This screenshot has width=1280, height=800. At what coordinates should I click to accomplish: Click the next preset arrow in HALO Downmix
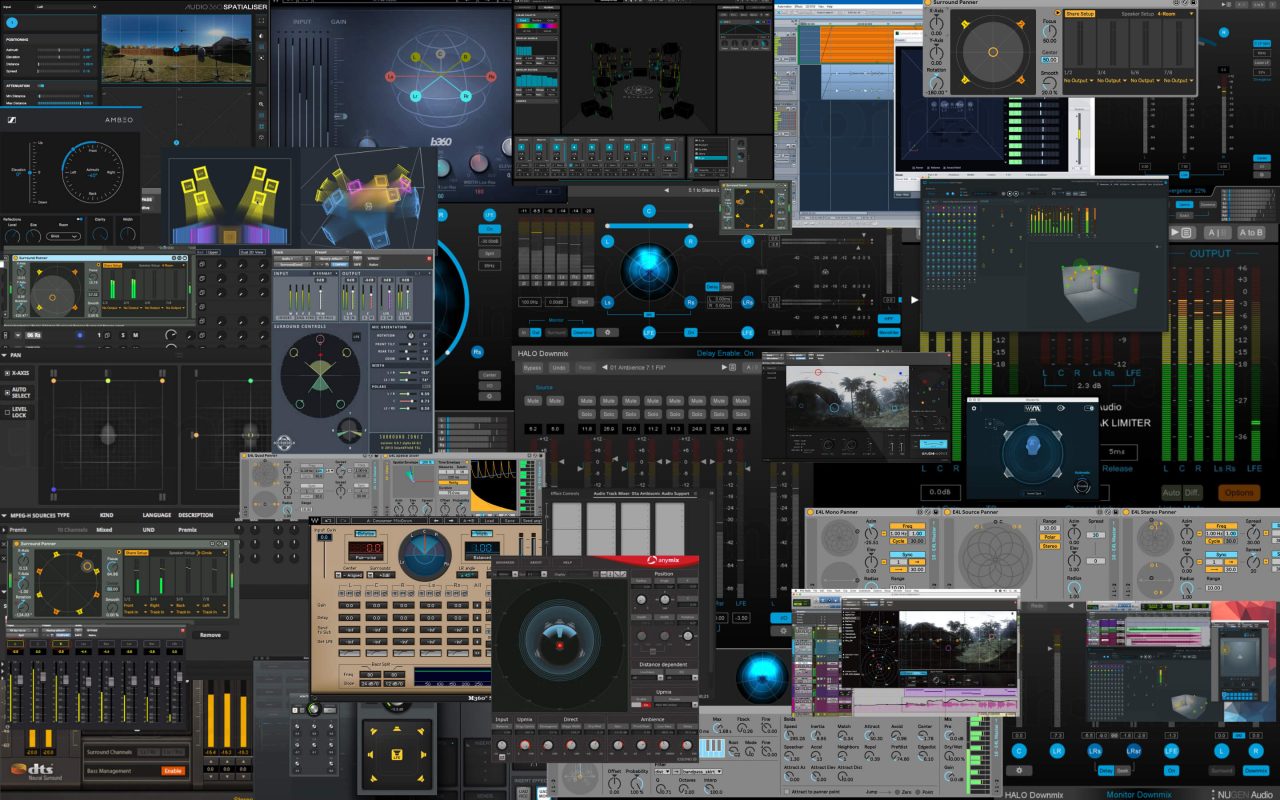[x=724, y=368]
